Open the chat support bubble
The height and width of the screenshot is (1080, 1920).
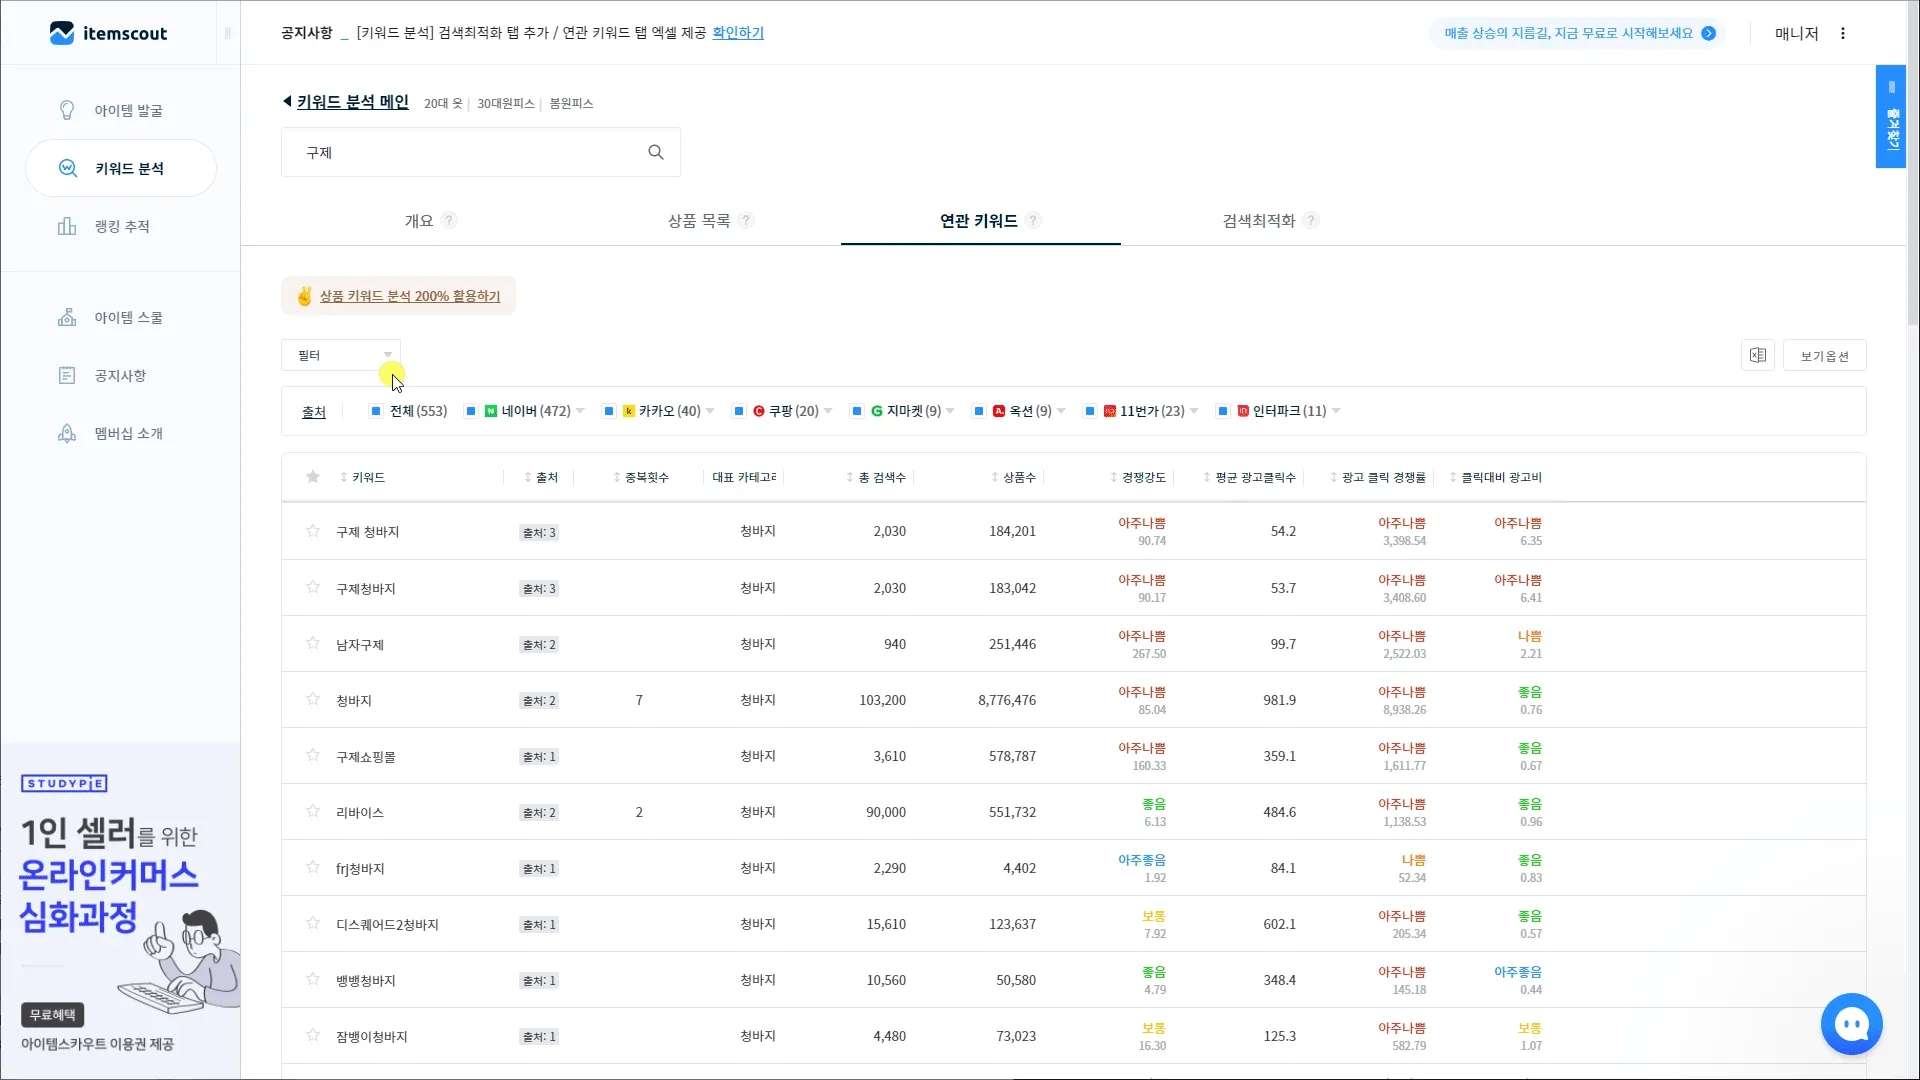tap(1851, 1024)
